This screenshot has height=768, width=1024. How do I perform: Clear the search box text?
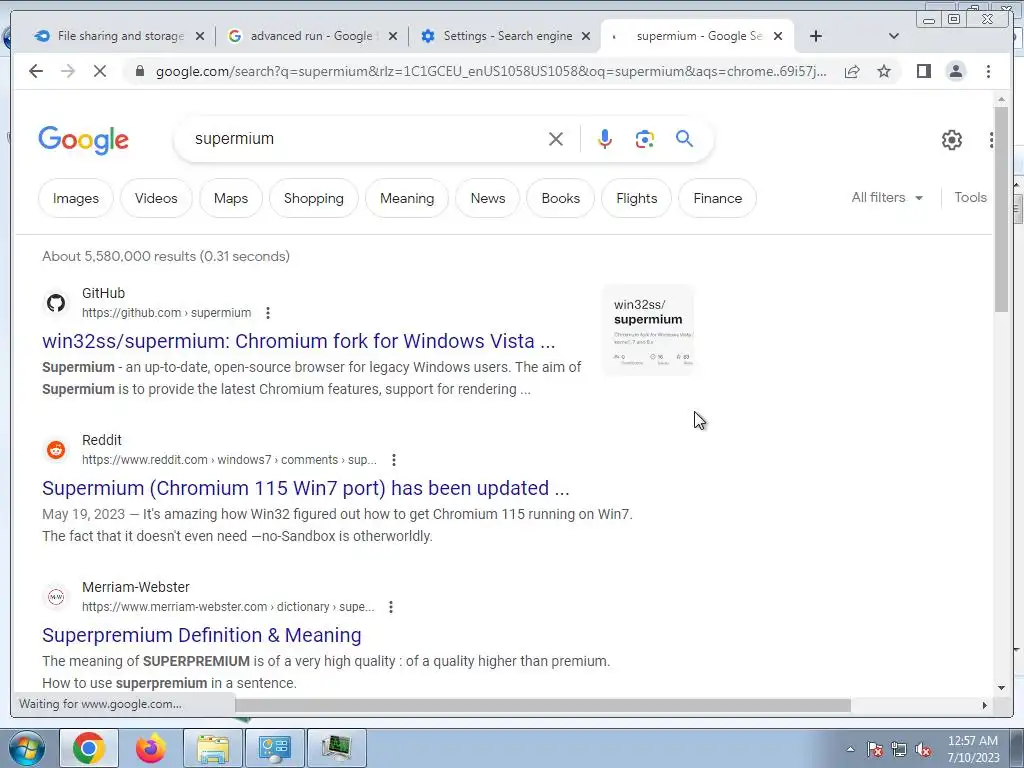point(556,139)
